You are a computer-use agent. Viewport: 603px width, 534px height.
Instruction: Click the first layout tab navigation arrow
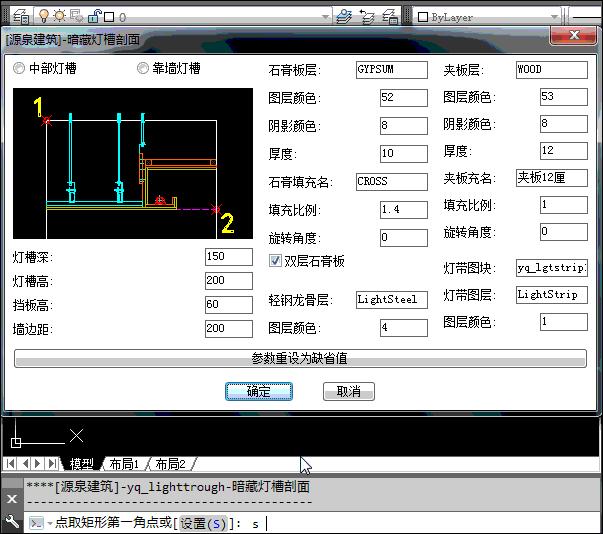[11, 464]
